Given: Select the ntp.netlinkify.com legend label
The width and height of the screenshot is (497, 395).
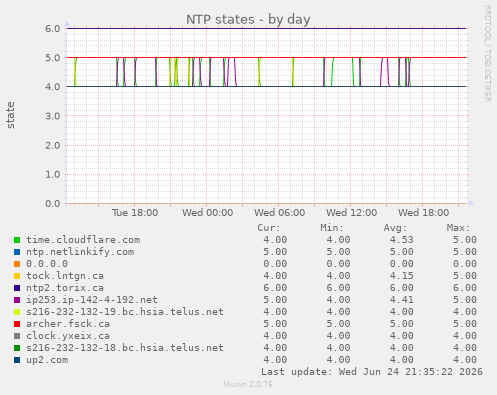Looking at the screenshot, I should (x=80, y=252).
